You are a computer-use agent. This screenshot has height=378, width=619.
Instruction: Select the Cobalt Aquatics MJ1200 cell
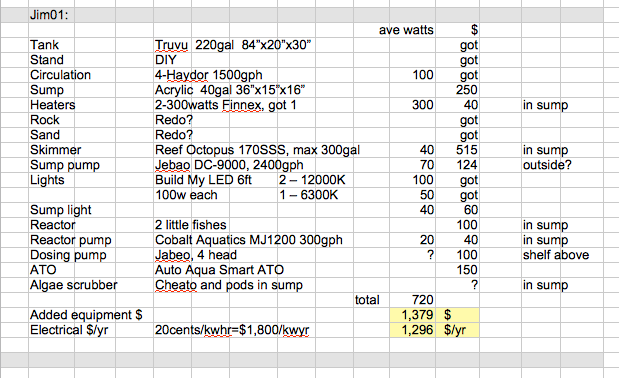tap(249, 240)
